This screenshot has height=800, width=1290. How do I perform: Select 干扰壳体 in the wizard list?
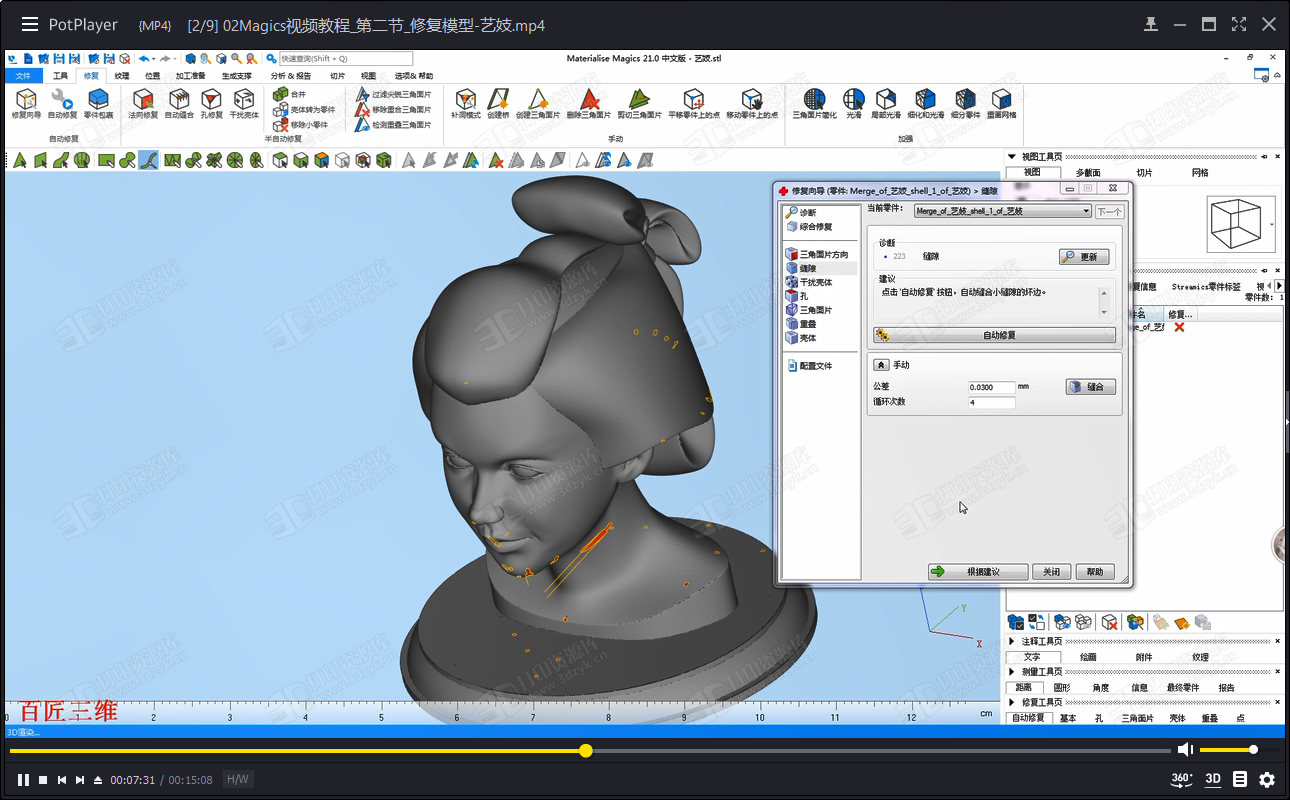807,282
